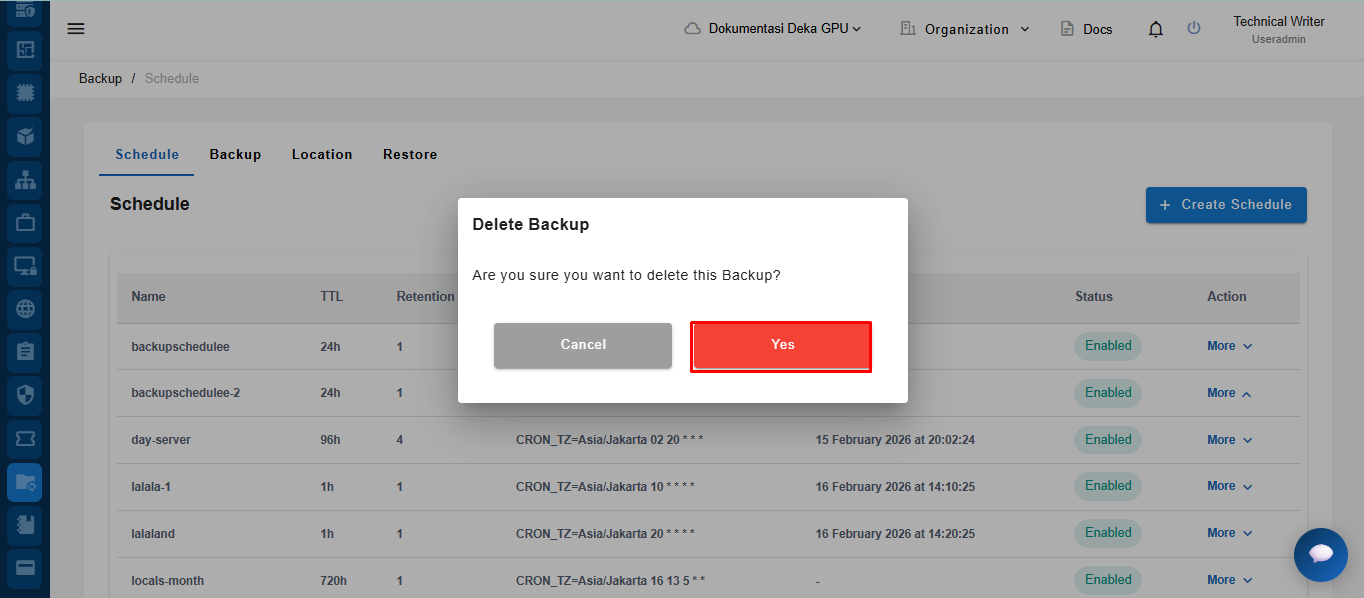1364x598 pixels.
Task: Confirm deletion with the Yes button
Action: point(781,345)
